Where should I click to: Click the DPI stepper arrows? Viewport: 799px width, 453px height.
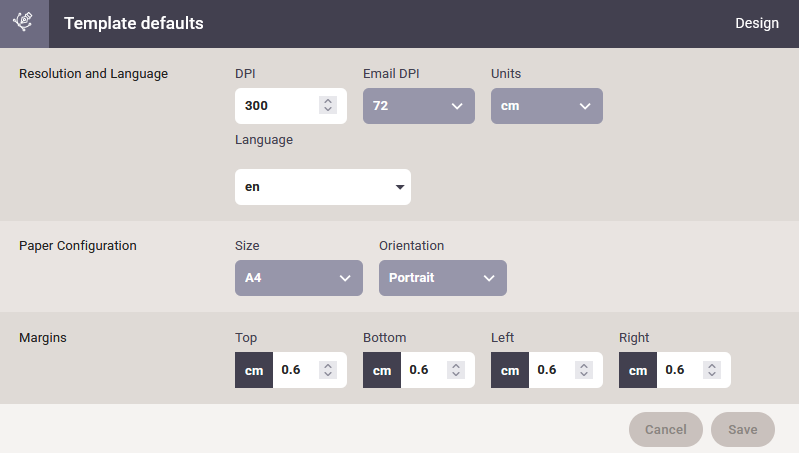(x=328, y=105)
